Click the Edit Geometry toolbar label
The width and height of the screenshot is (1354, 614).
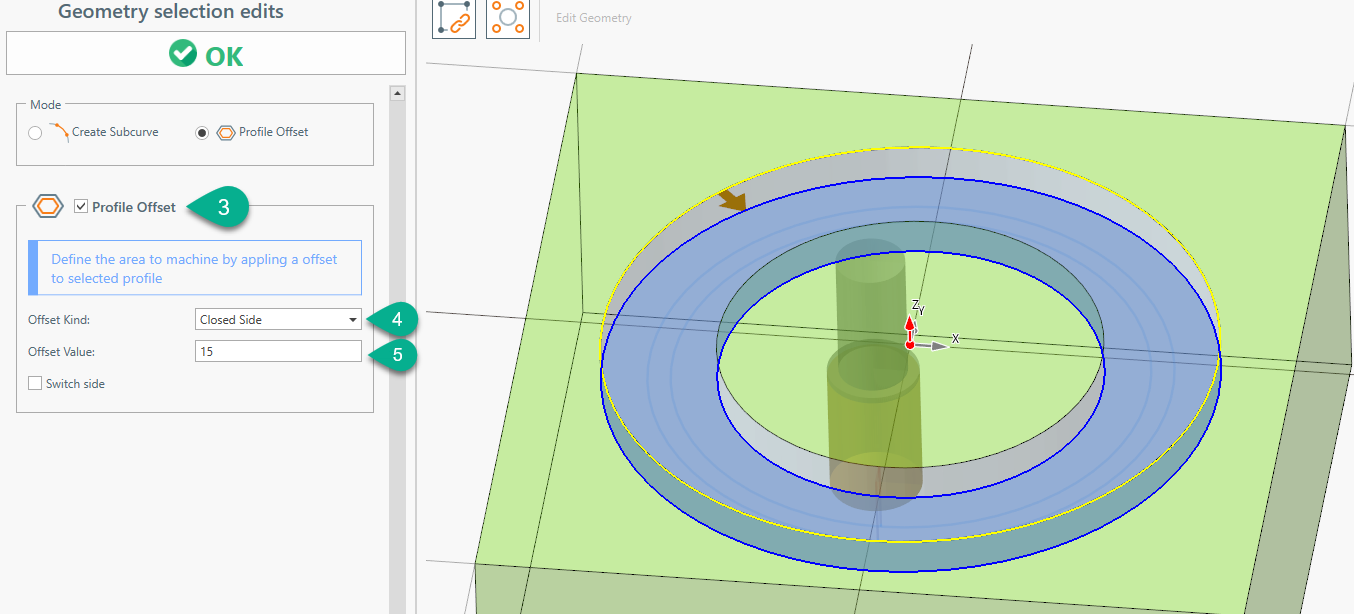tap(594, 18)
